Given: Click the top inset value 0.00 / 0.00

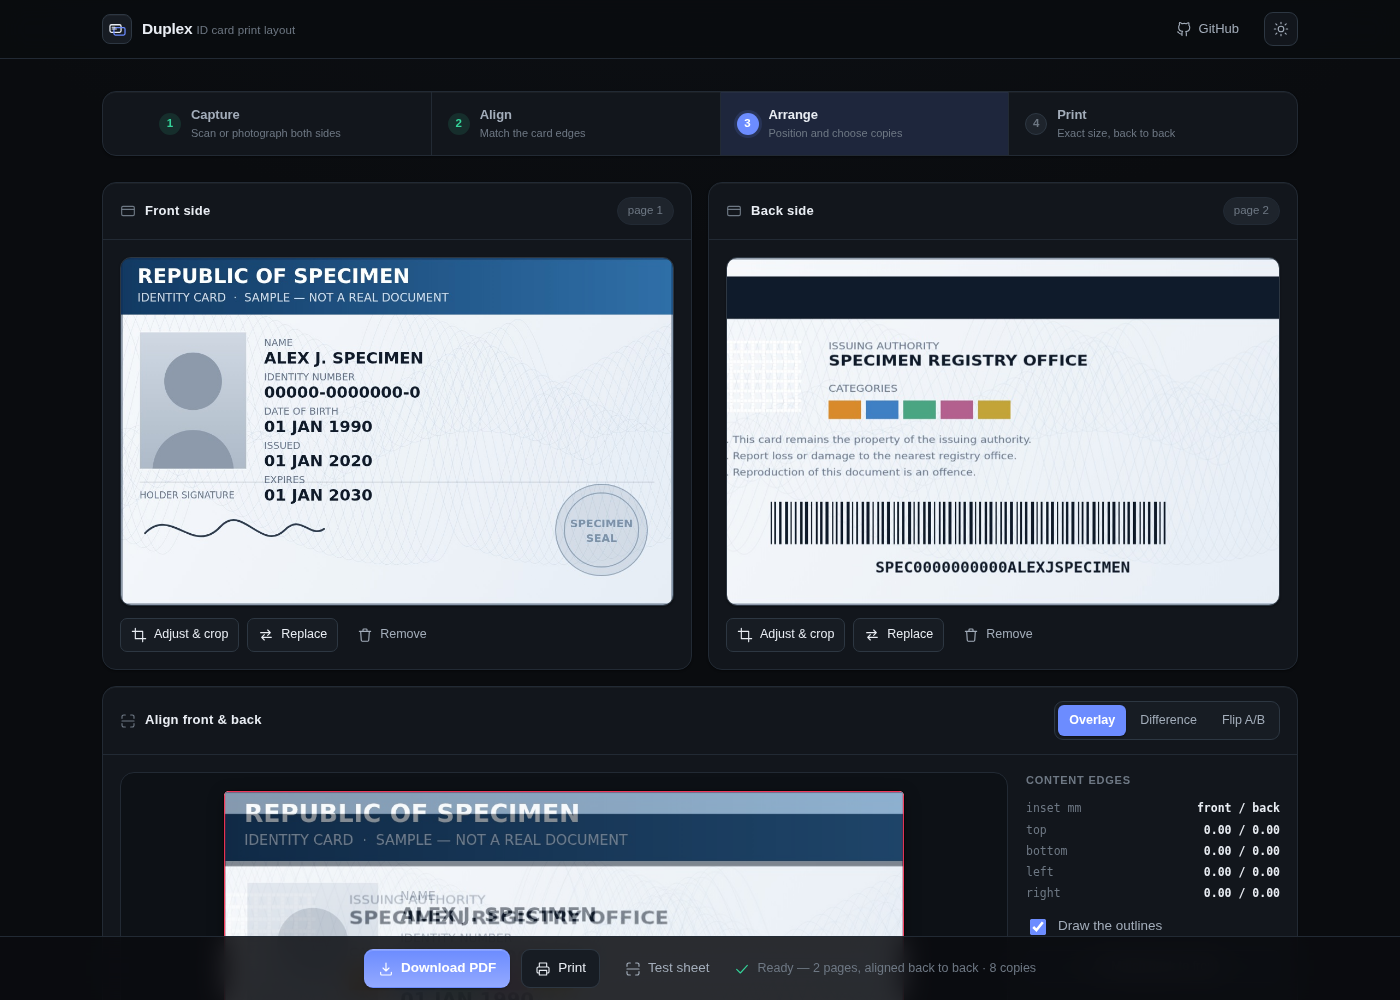Looking at the screenshot, I should tap(1242, 830).
